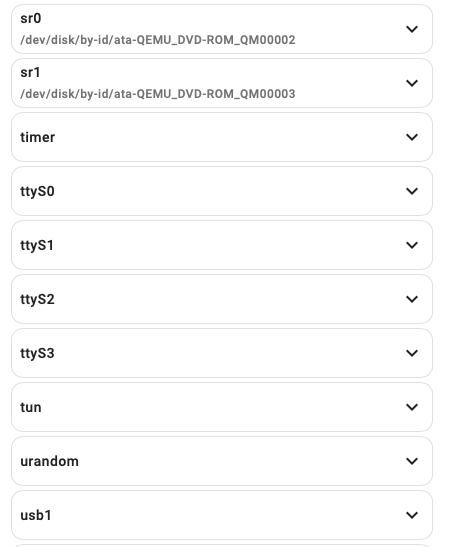Click the QEMU_DVD-ROM_QM00002 device path
This screenshot has width=451, height=547.
click(158, 40)
